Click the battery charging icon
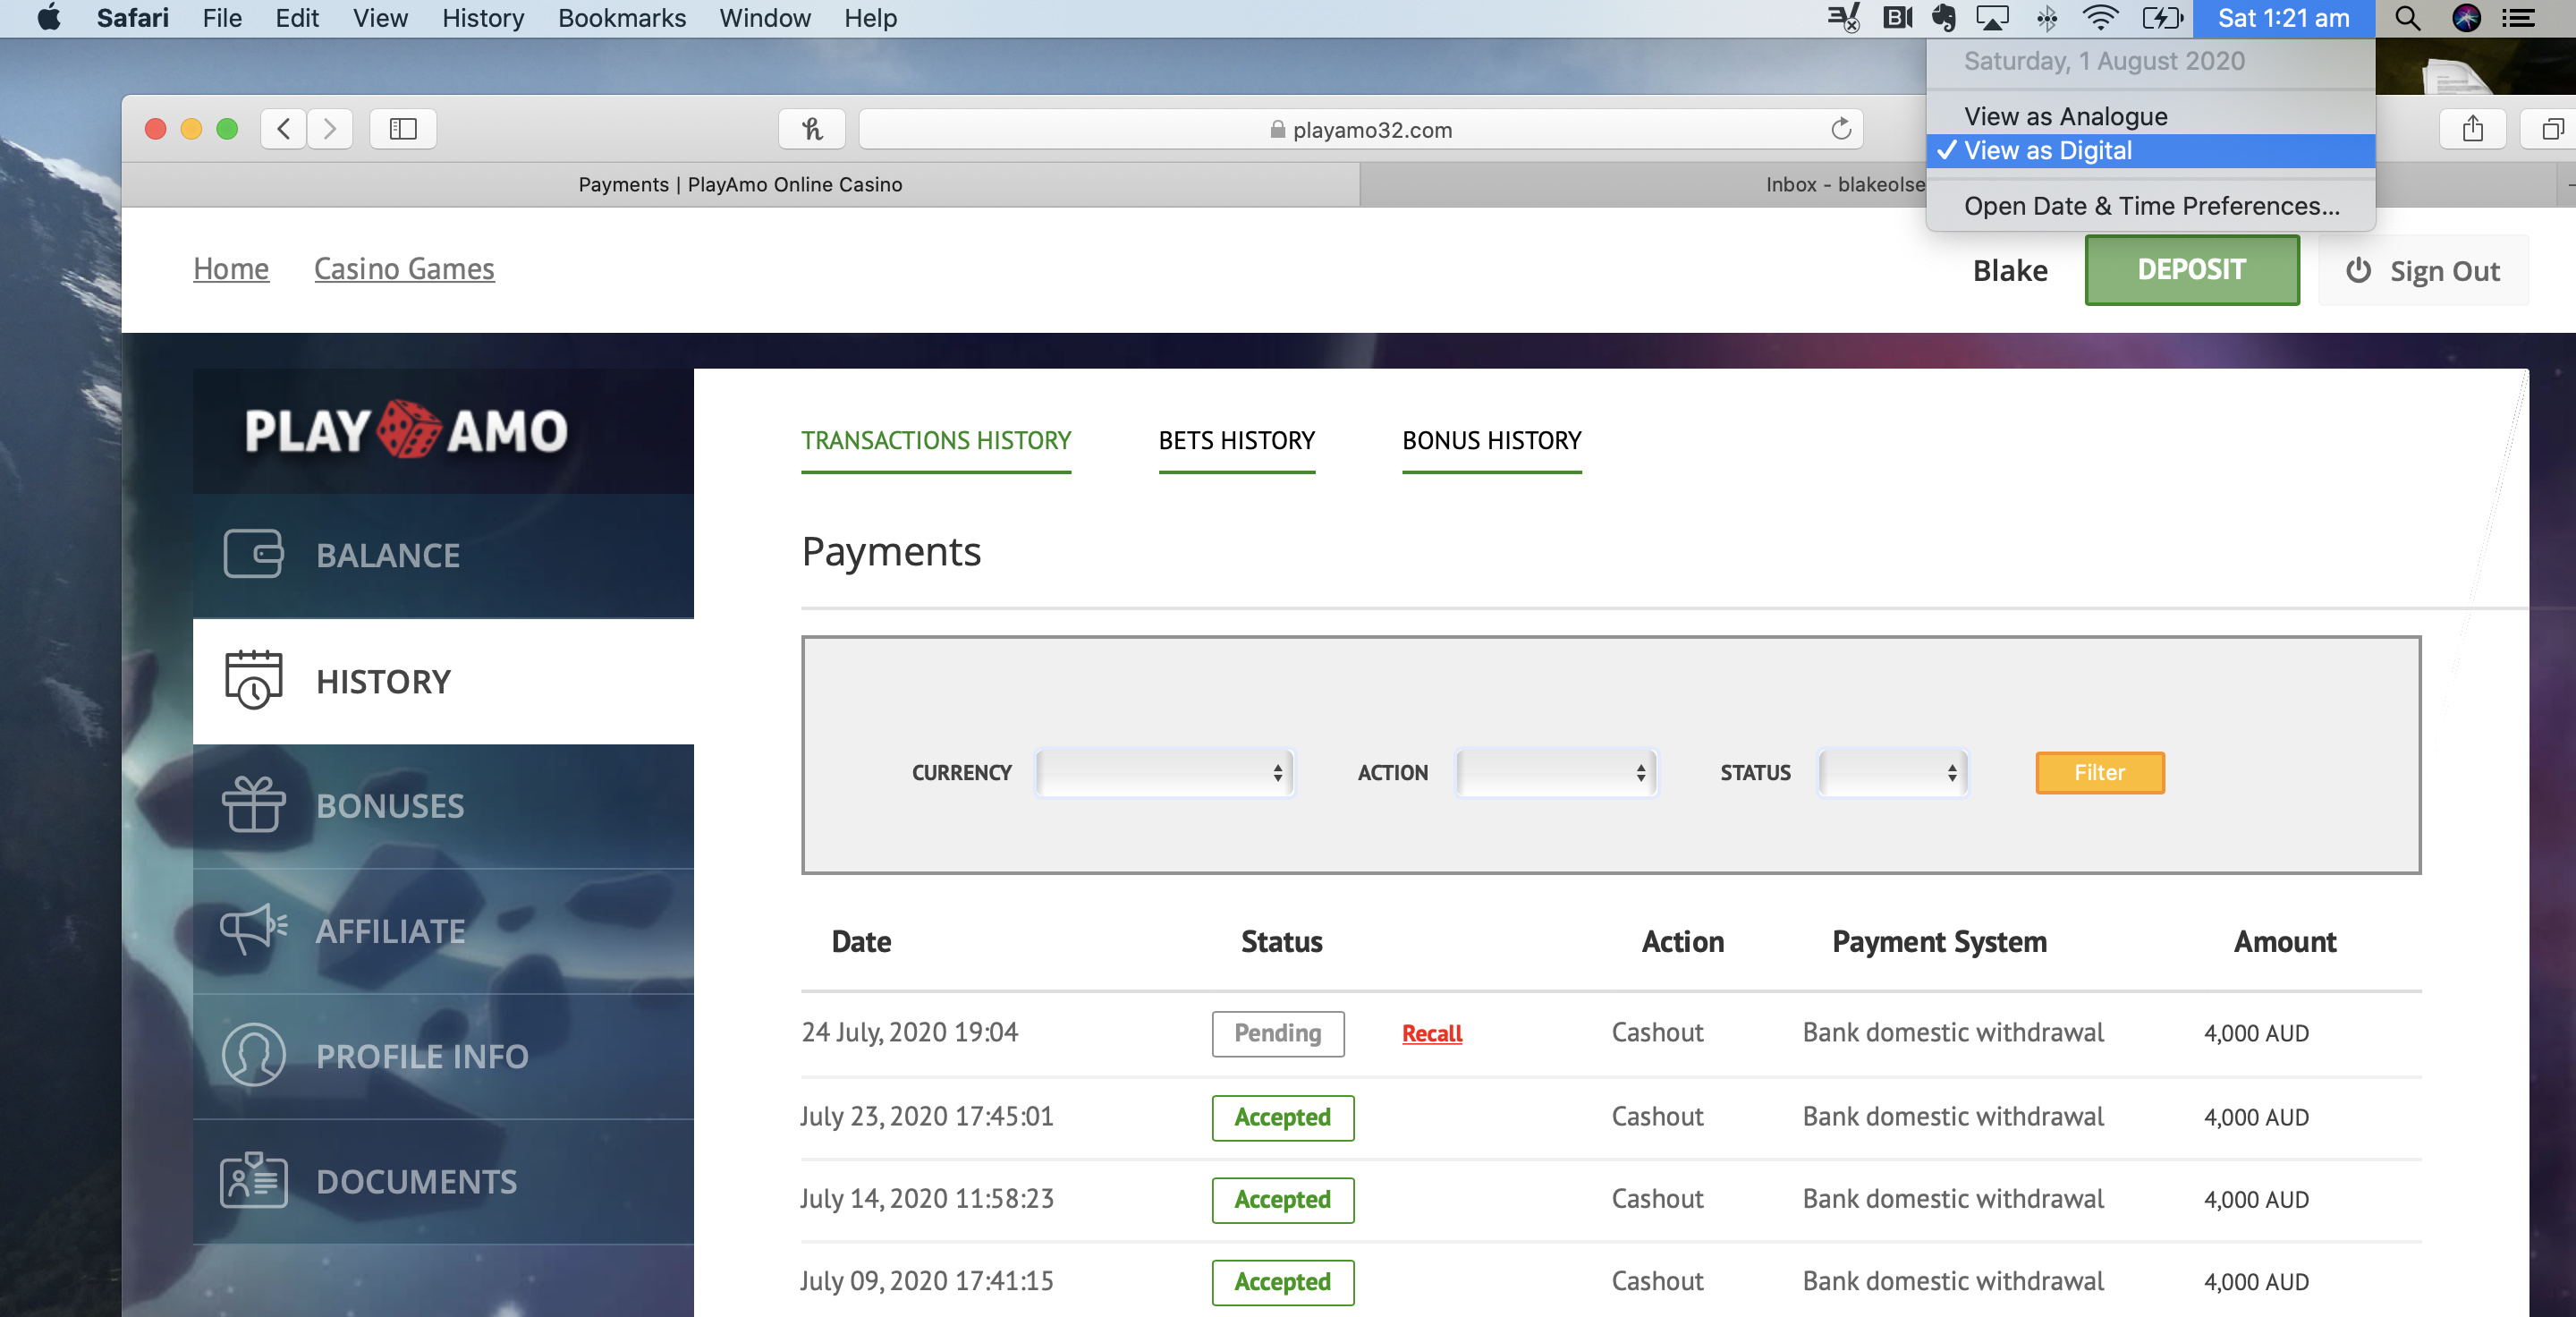2576x1317 pixels. click(2161, 18)
